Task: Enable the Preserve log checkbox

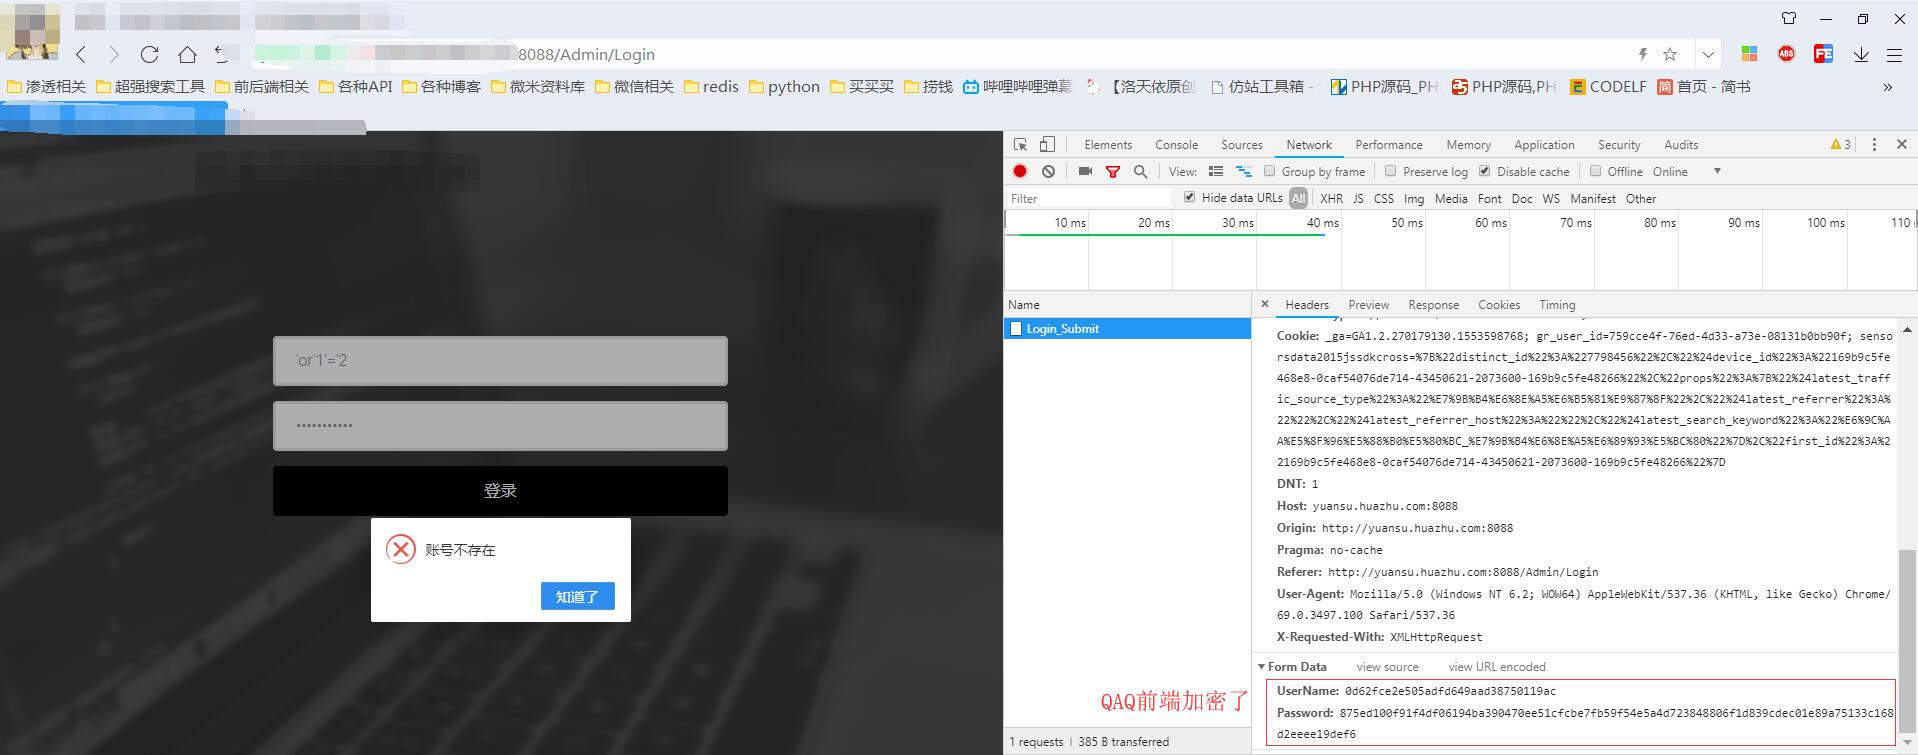Action: 1390,171
